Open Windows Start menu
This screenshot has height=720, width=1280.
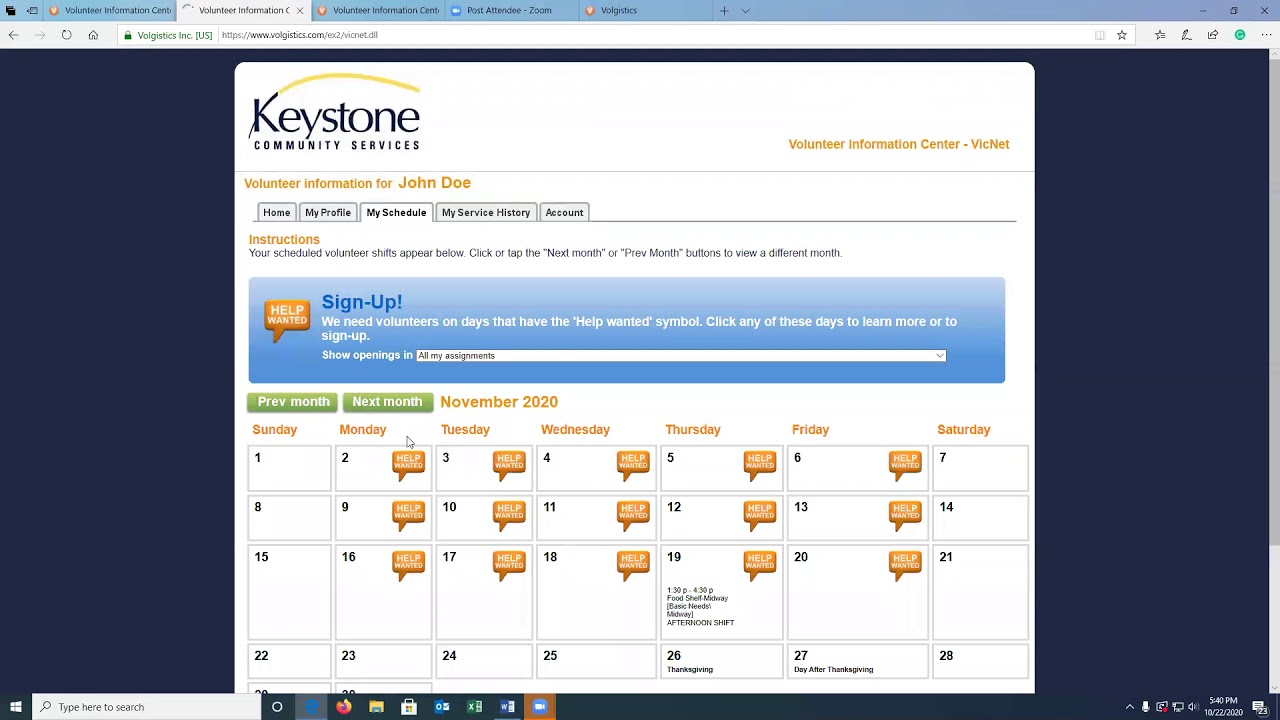[15, 707]
